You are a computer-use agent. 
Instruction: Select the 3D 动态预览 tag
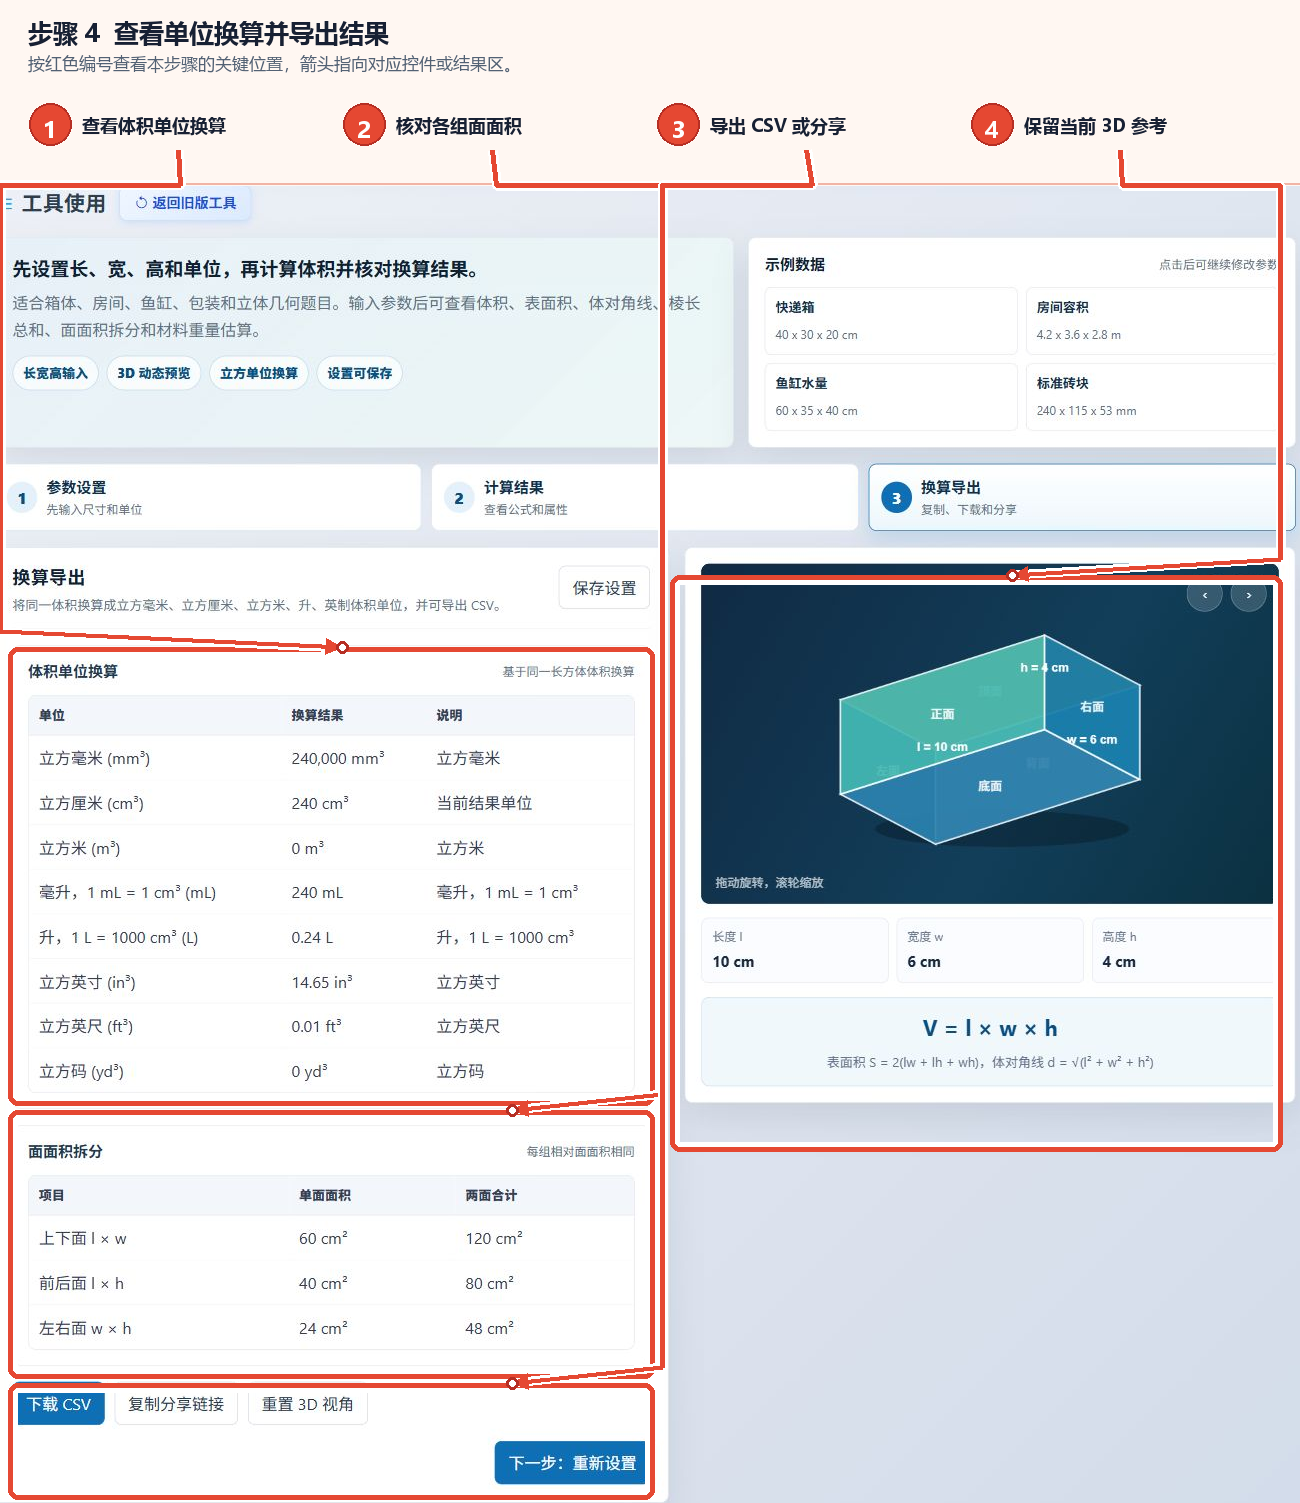click(x=154, y=373)
